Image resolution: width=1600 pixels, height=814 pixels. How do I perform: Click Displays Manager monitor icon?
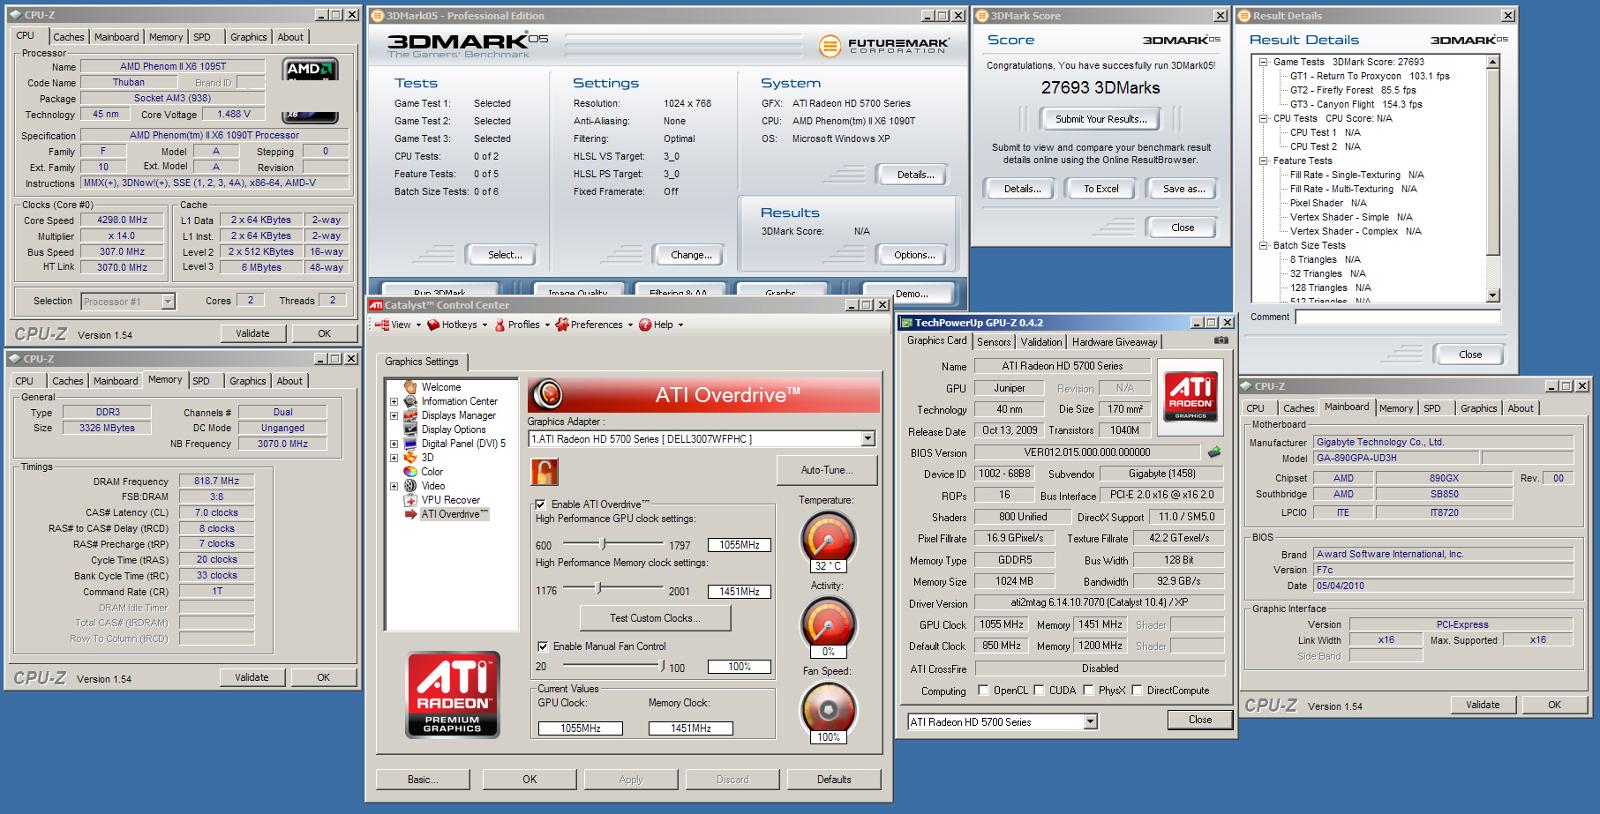pos(410,415)
